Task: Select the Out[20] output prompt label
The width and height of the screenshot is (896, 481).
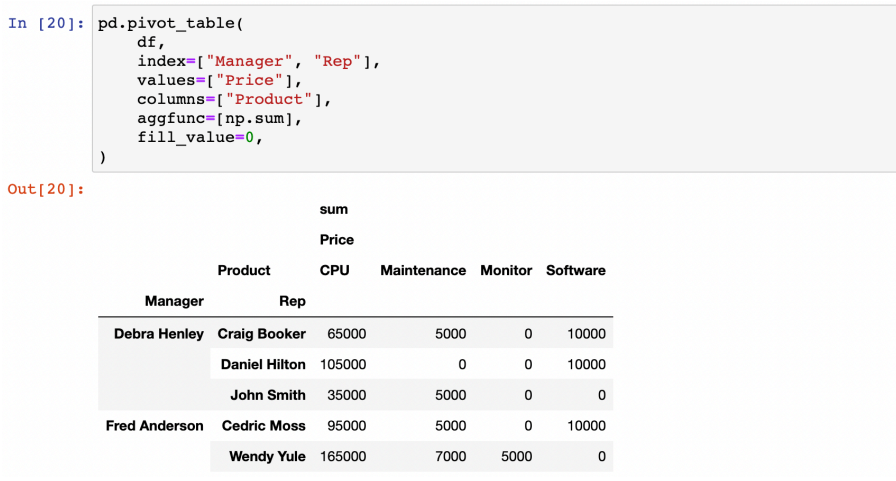Action: 46,189
